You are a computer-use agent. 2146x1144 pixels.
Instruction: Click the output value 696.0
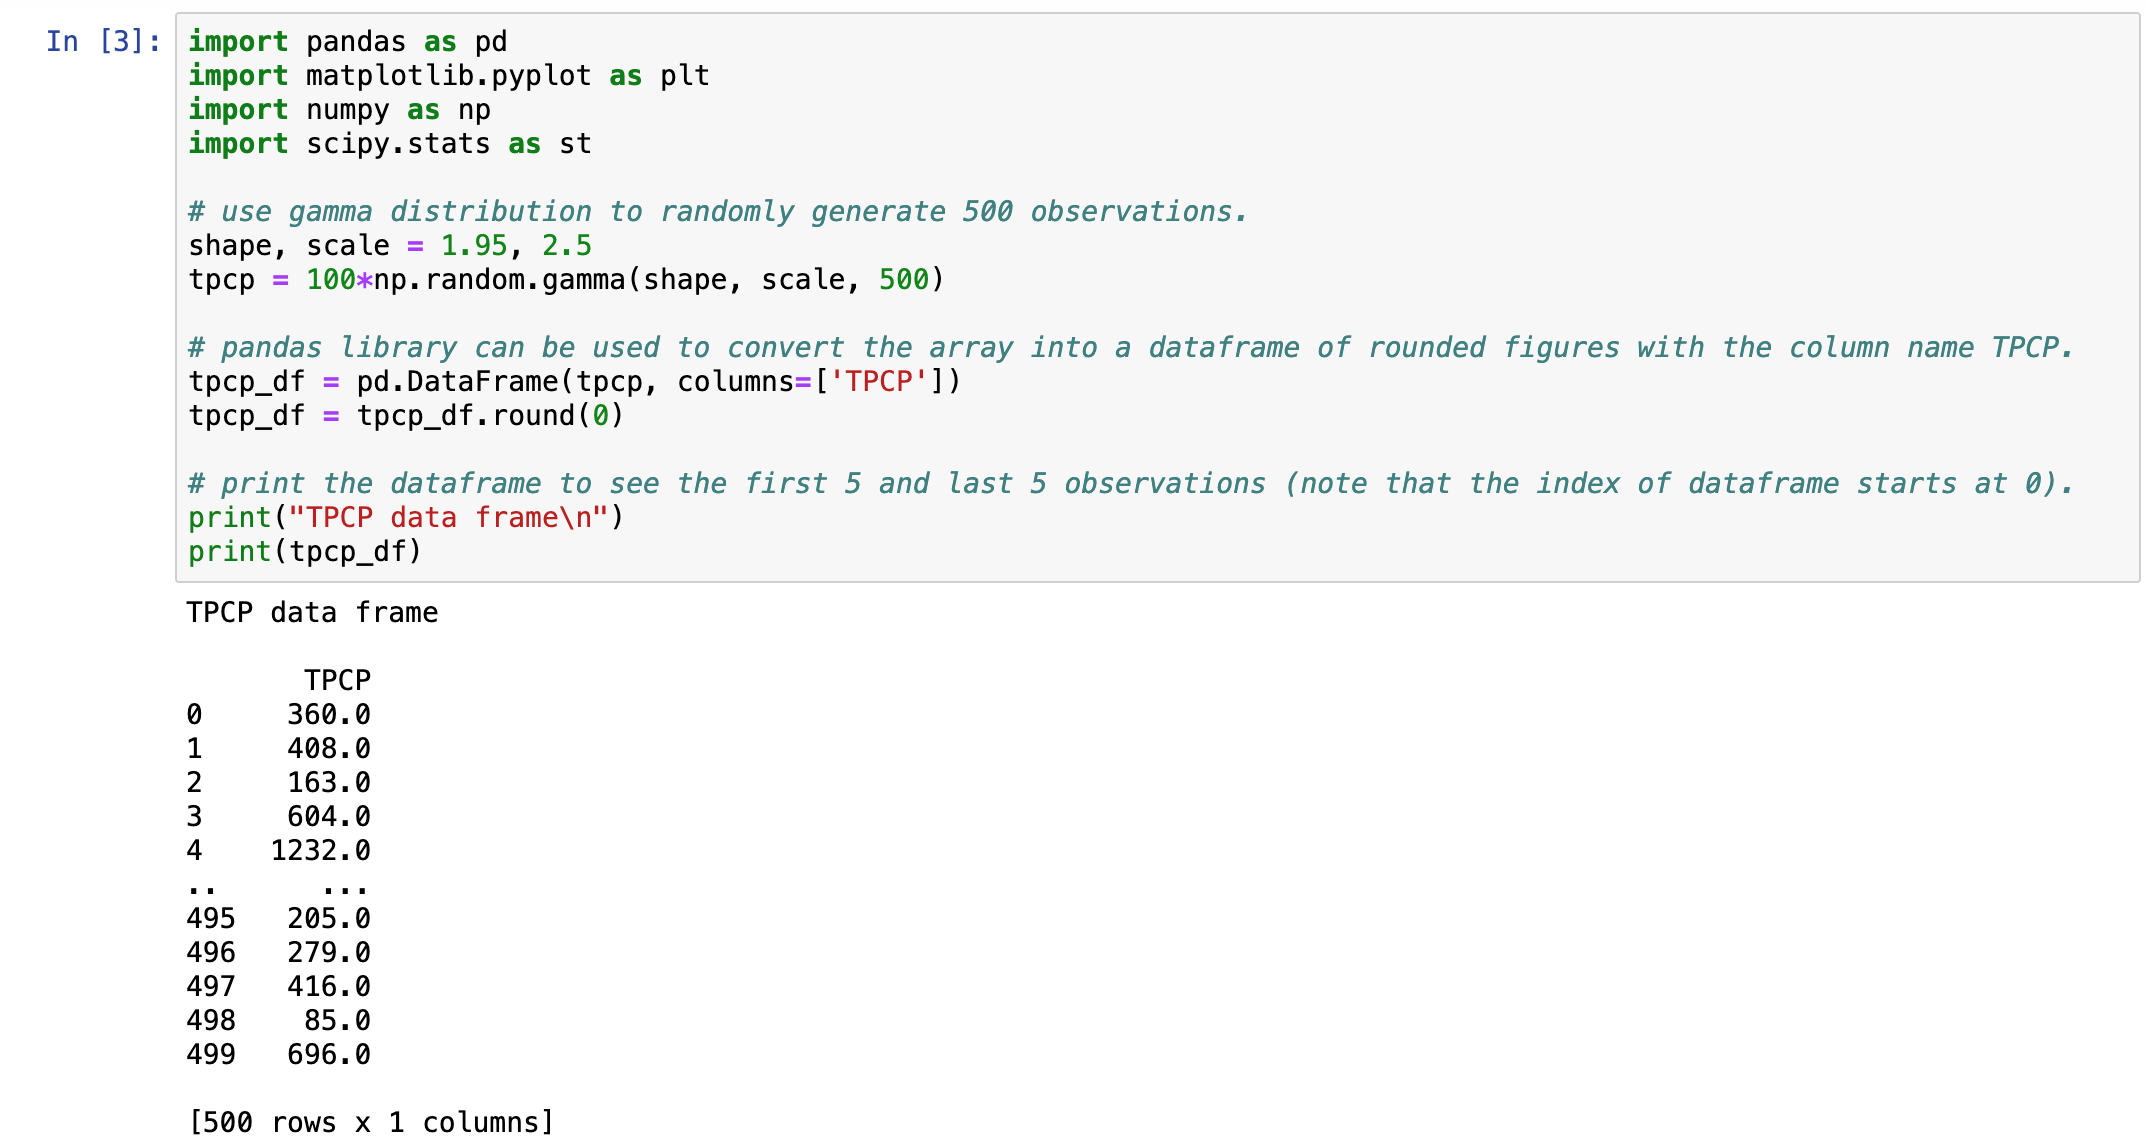tap(329, 1054)
